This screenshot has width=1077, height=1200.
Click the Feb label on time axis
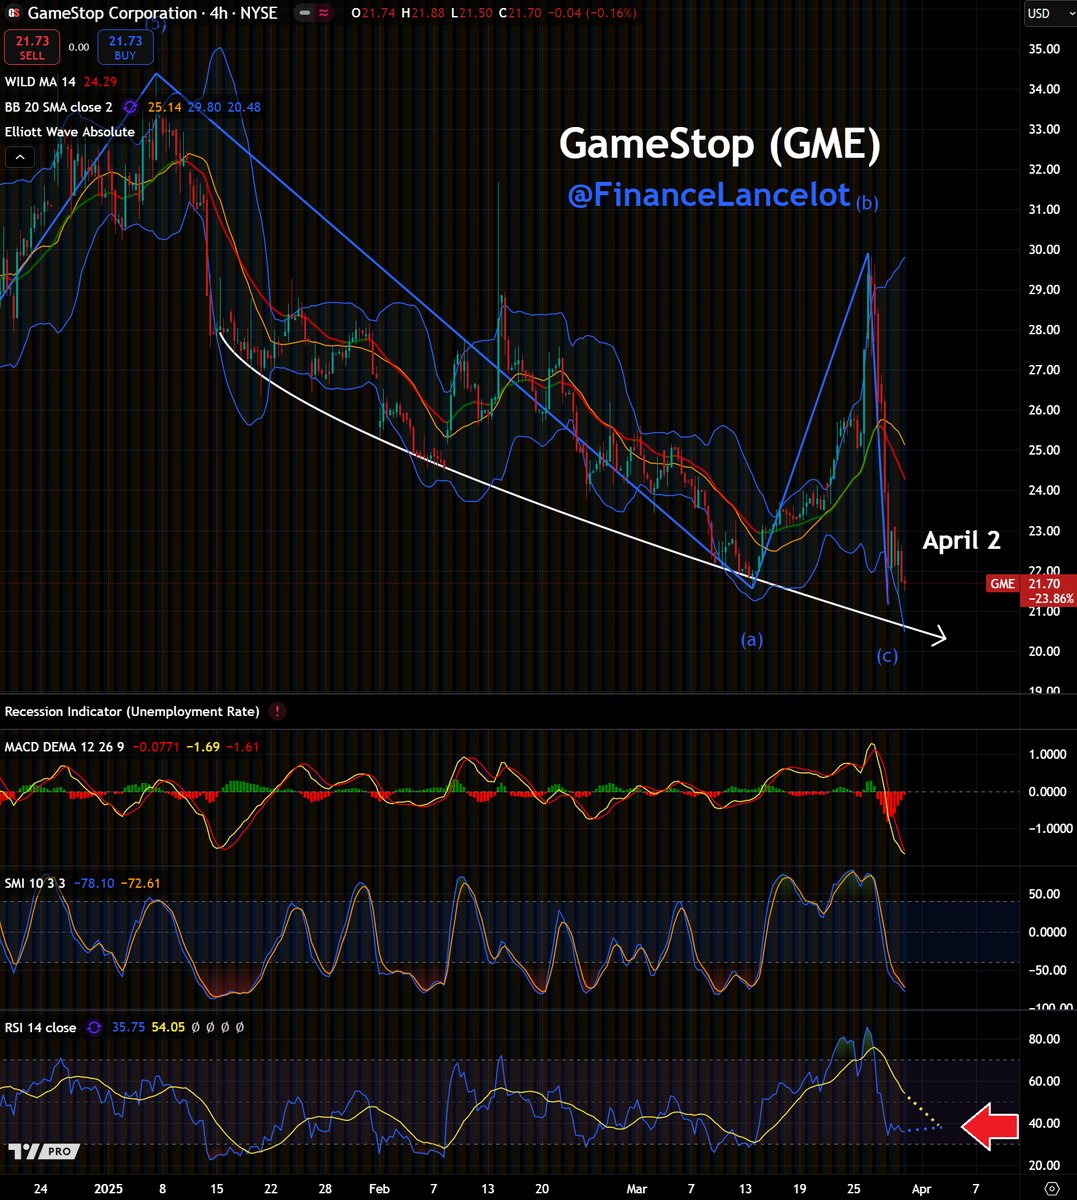[379, 1189]
